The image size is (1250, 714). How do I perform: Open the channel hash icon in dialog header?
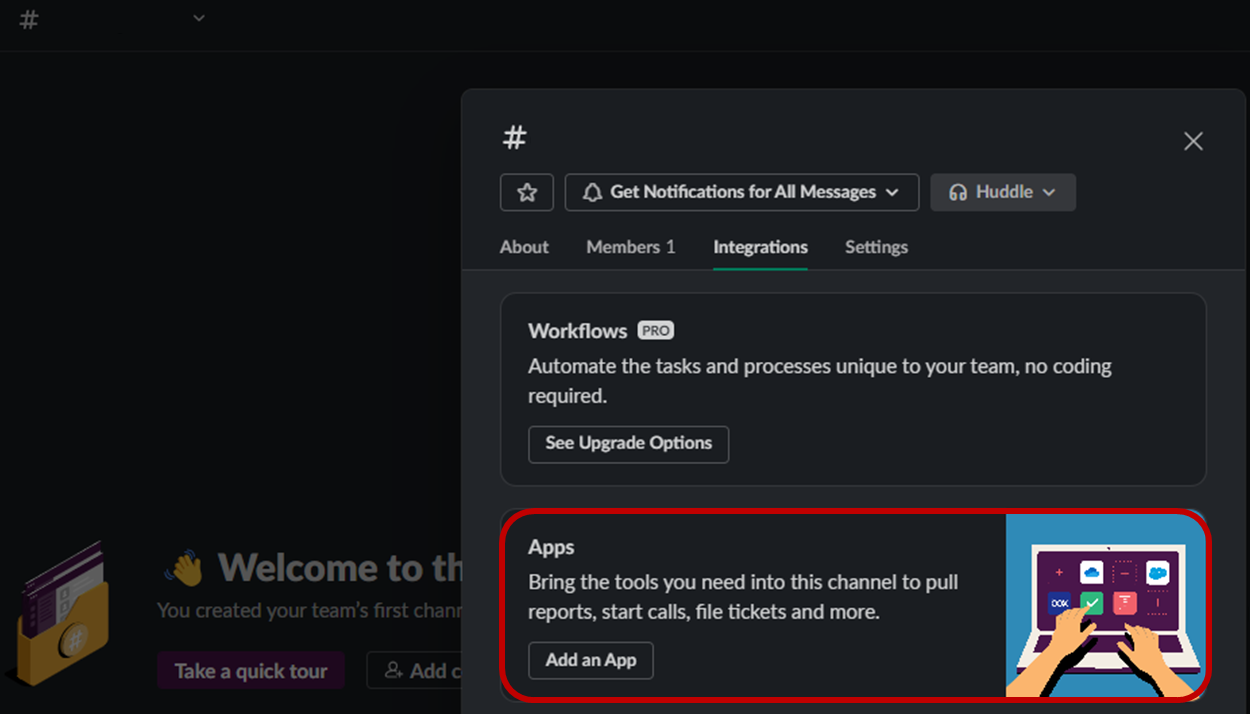(x=513, y=137)
